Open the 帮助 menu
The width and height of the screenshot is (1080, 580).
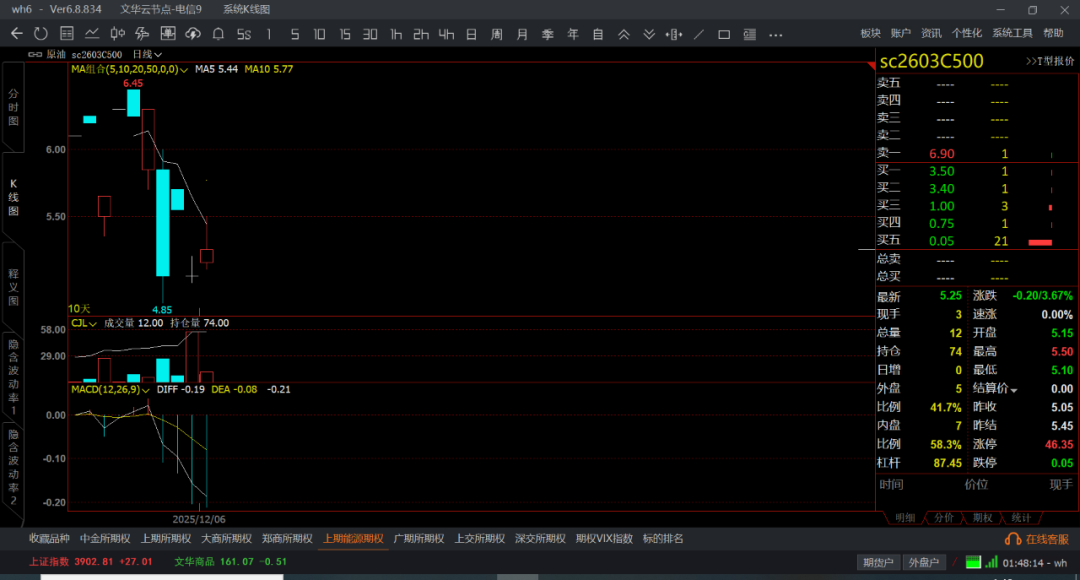click(1053, 33)
